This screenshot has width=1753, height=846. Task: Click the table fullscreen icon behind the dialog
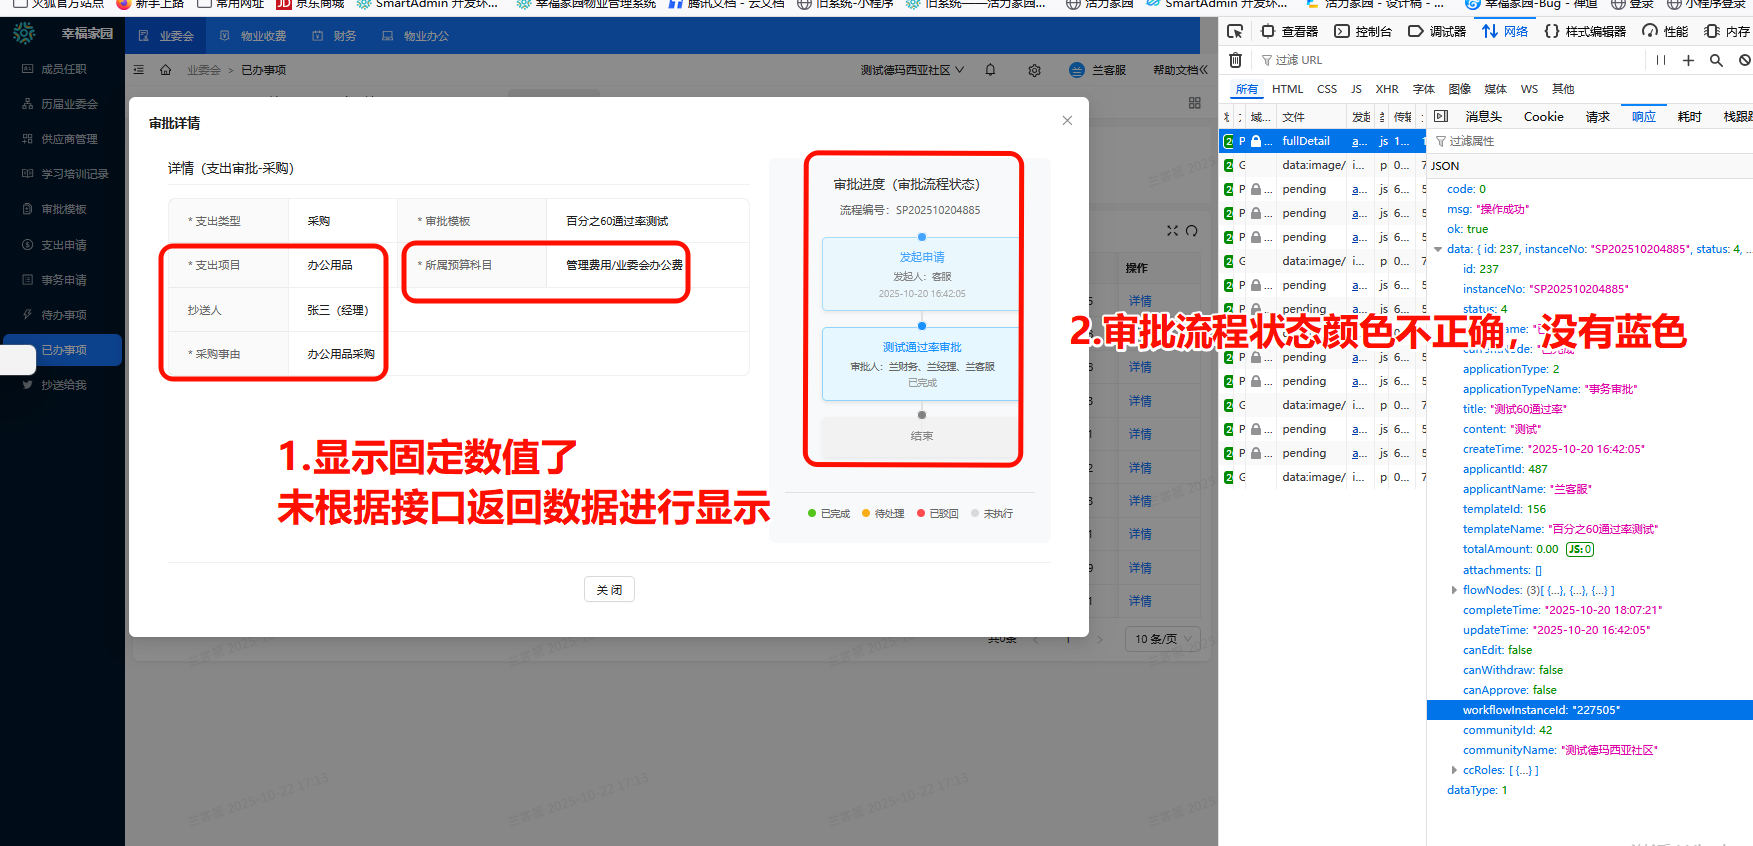(x=1172, y=231)
